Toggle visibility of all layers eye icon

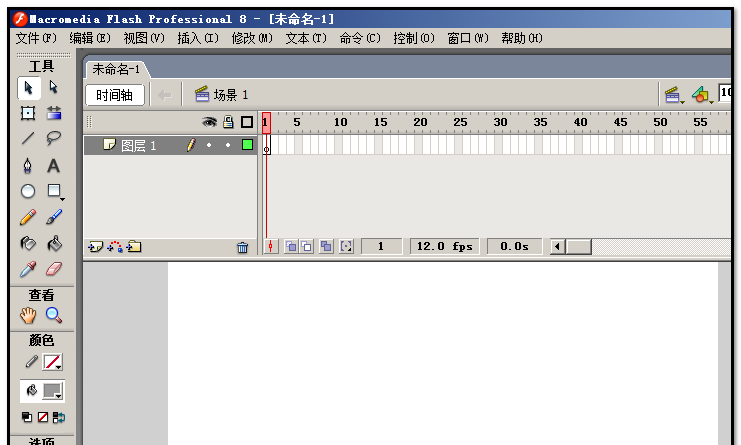[x=209, y=122]
